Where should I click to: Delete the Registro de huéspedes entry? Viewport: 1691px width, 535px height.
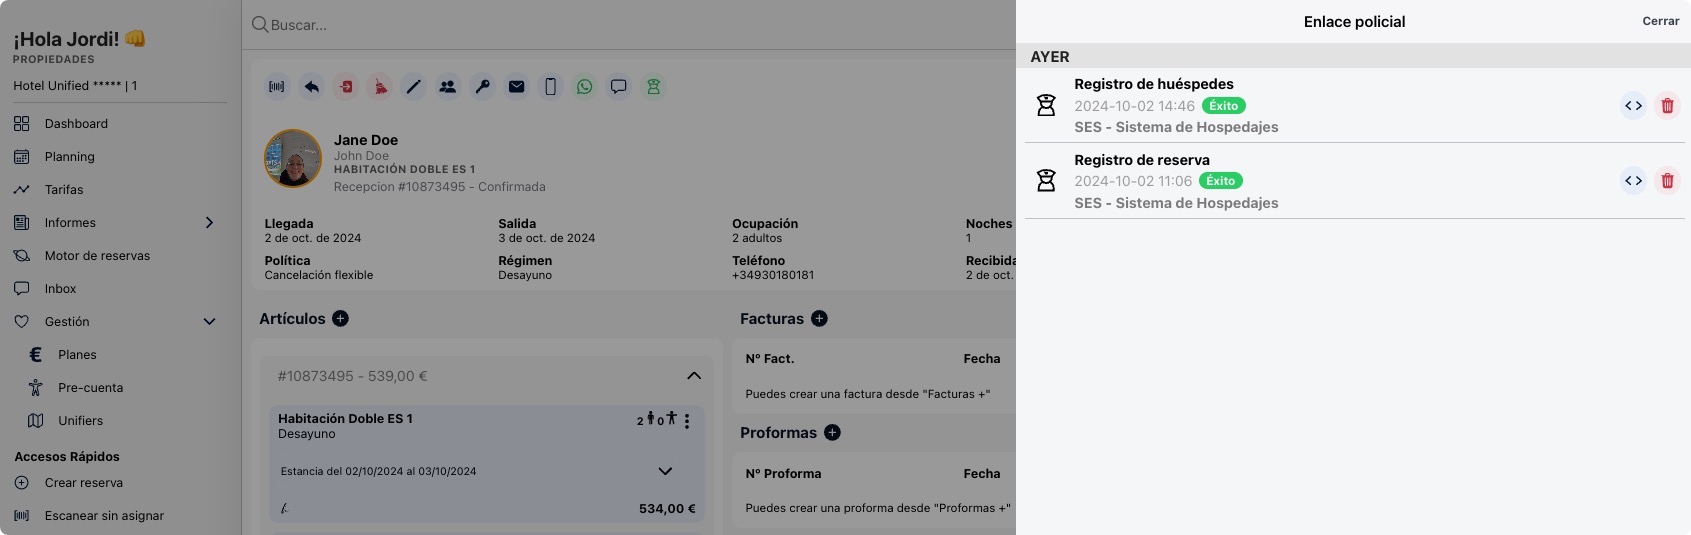pos(1667,106)
